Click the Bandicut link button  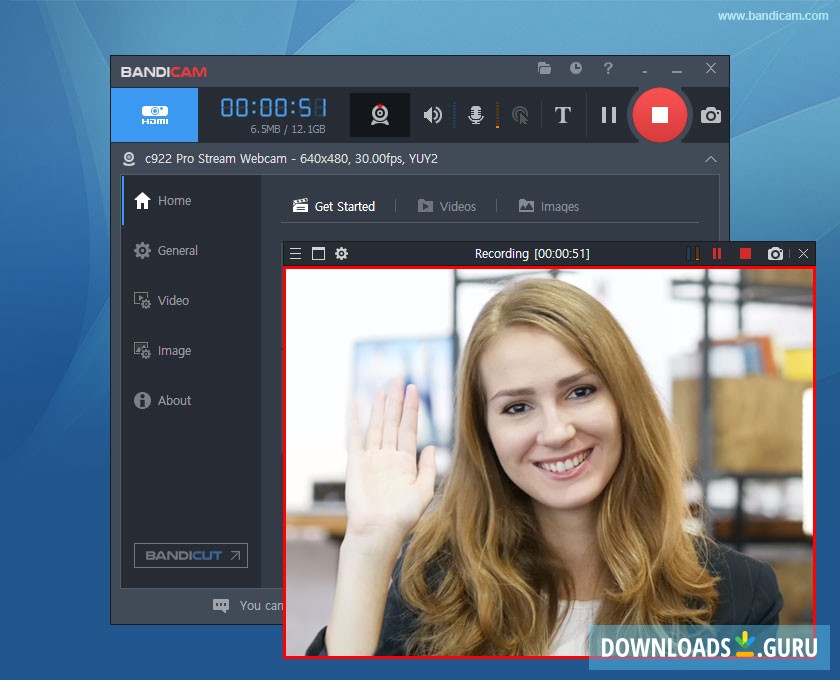point(191,556)
